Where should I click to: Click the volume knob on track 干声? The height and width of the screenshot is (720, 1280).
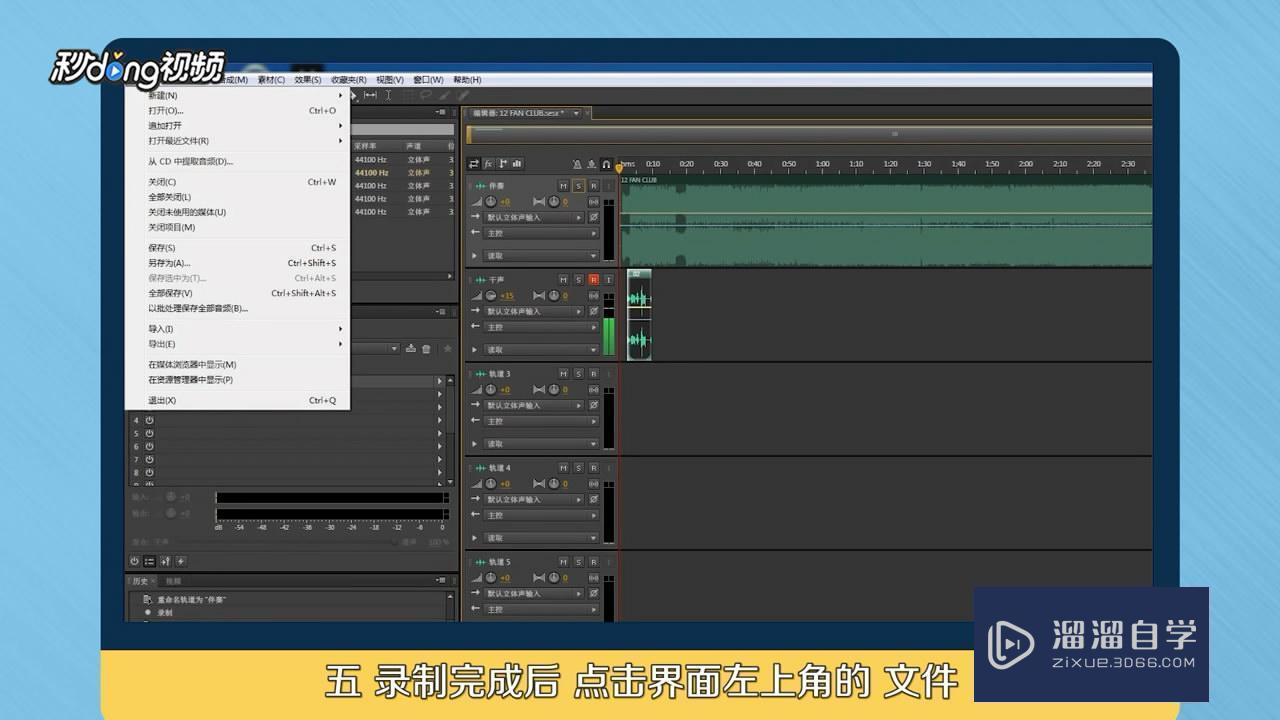491,296
